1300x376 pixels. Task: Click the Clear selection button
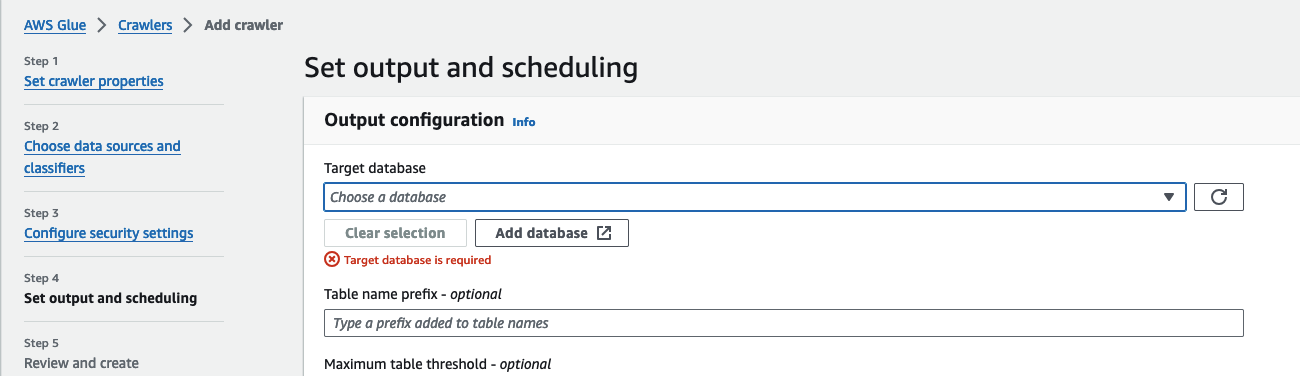(395, 233)
